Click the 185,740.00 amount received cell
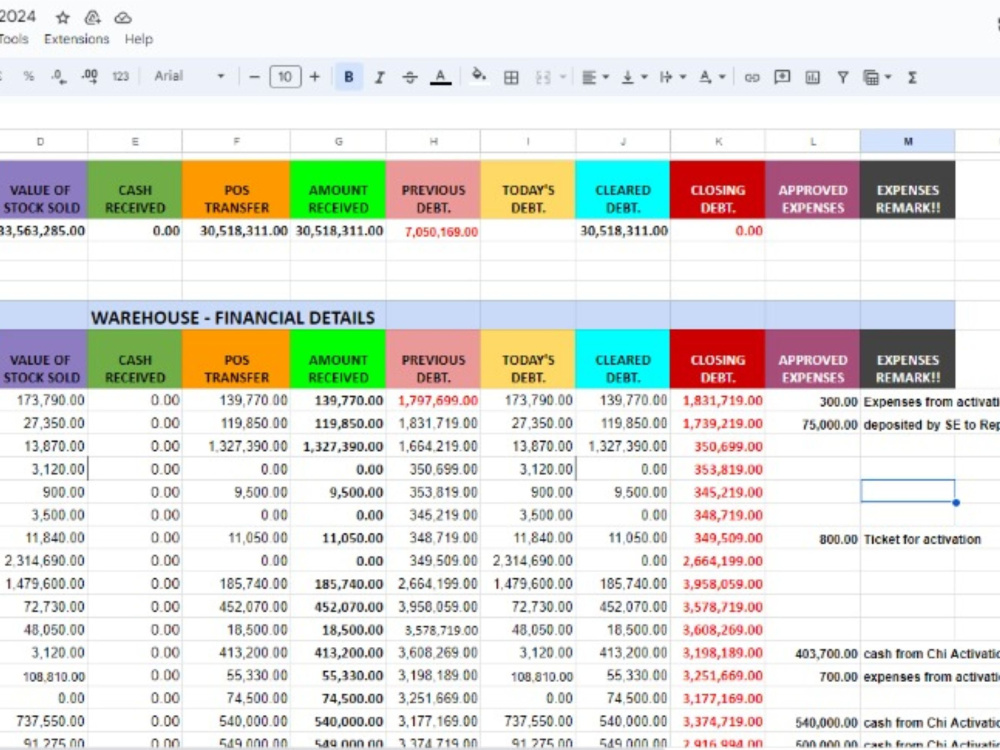Screen dimensions: 1000x750 pyautogui.click(x=338, y=584)
